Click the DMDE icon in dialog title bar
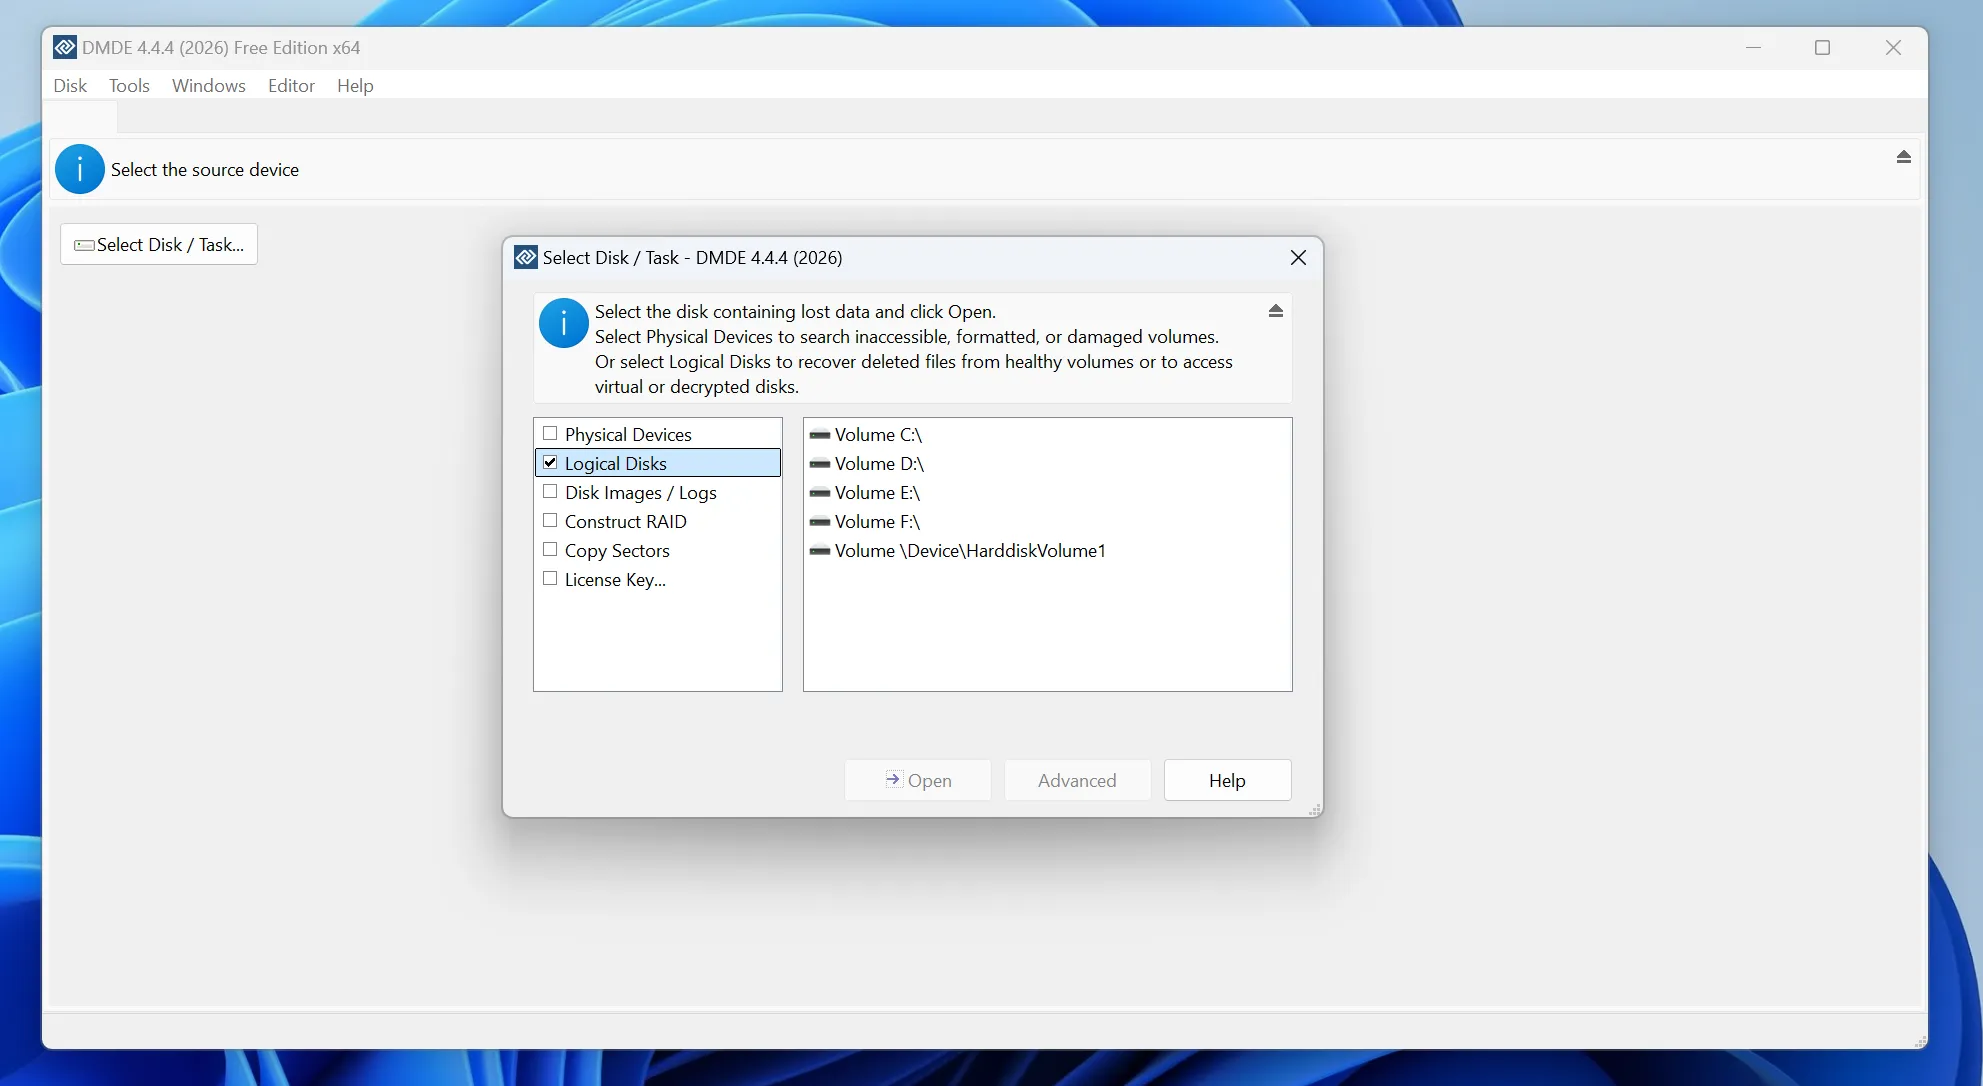1983x1086 pixels. [x=526, y=257]
